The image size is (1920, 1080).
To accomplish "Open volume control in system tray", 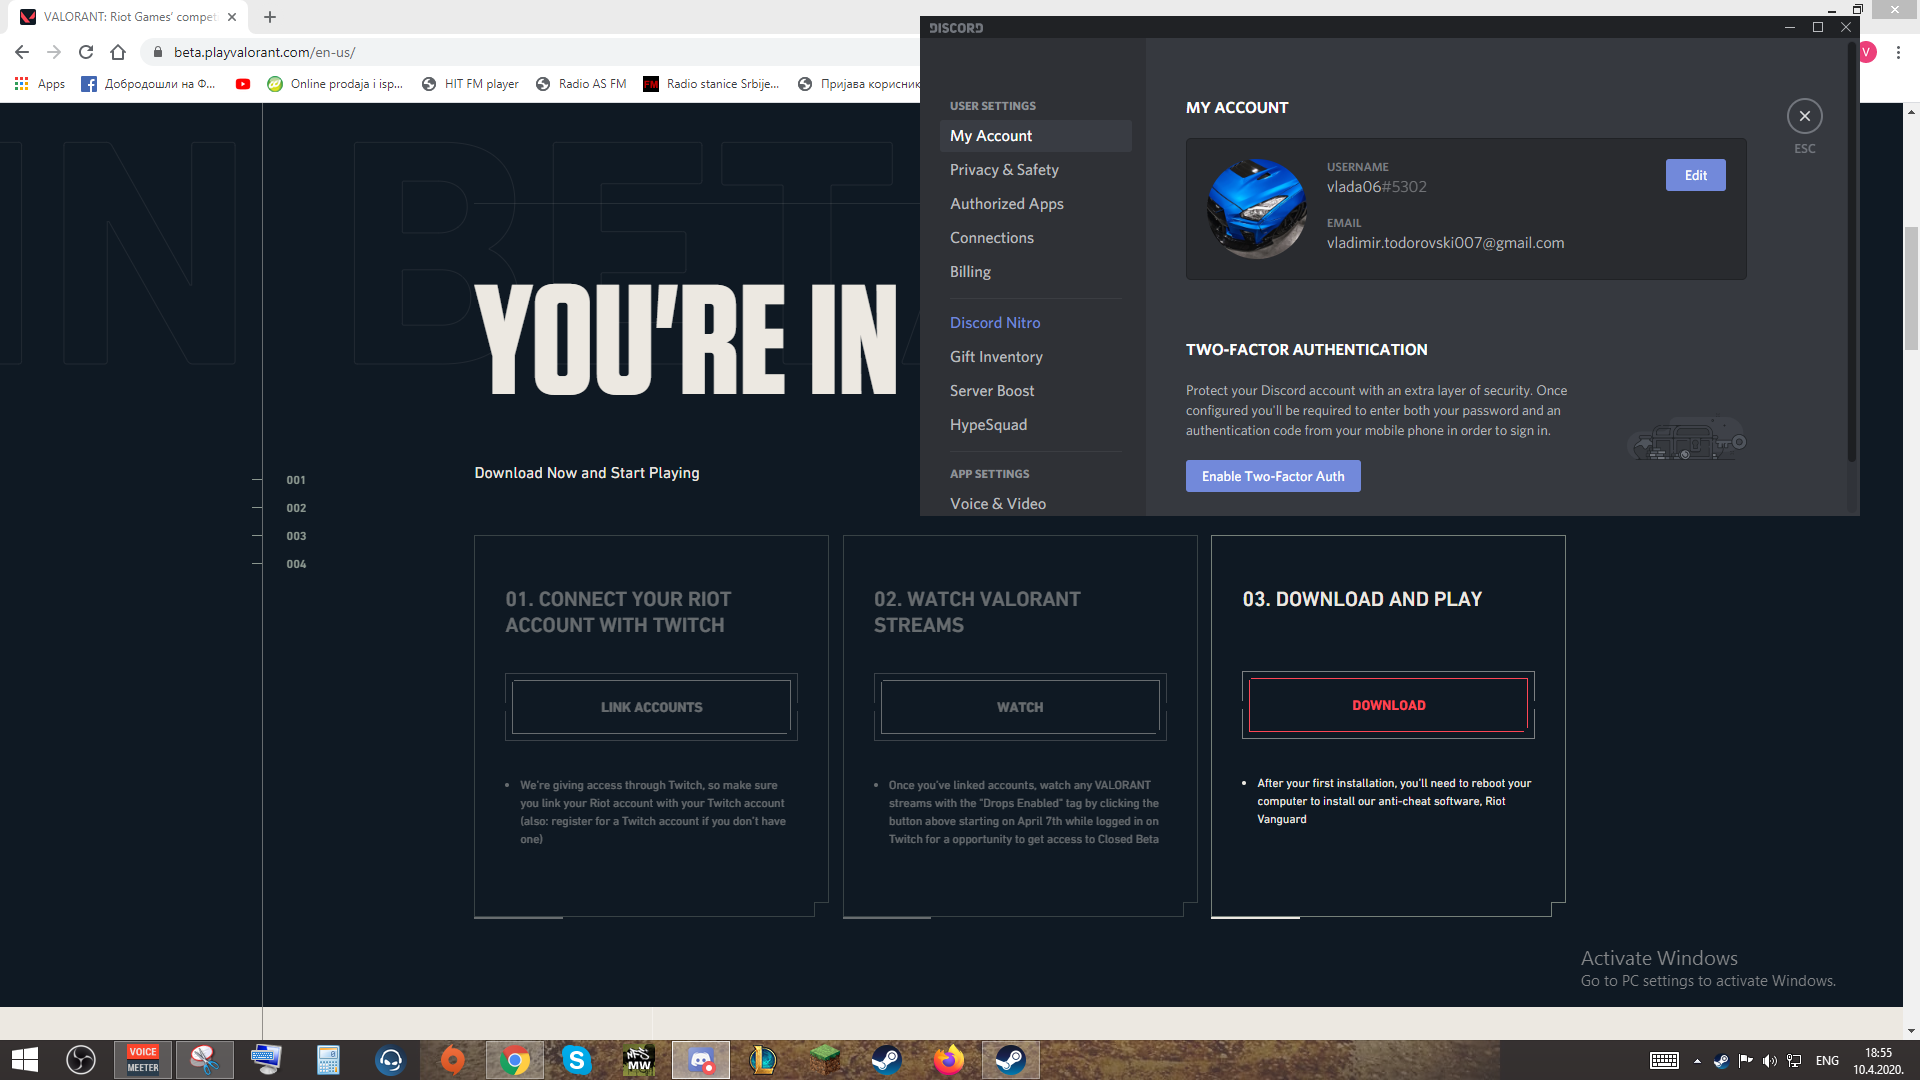I will (x=1770, y=1061).
